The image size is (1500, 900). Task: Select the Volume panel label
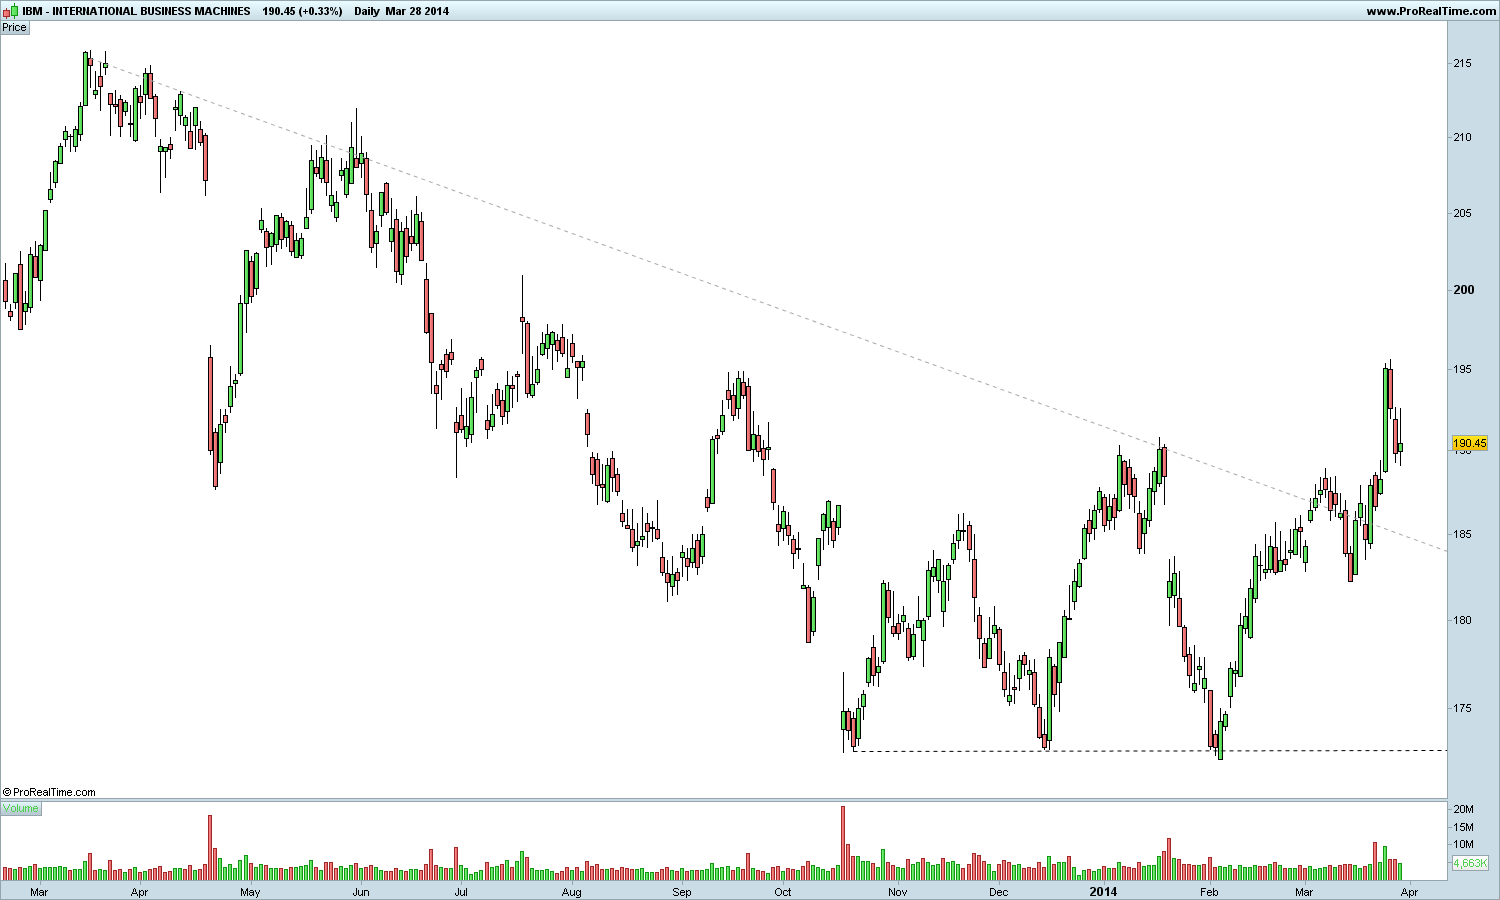[21, 808]
